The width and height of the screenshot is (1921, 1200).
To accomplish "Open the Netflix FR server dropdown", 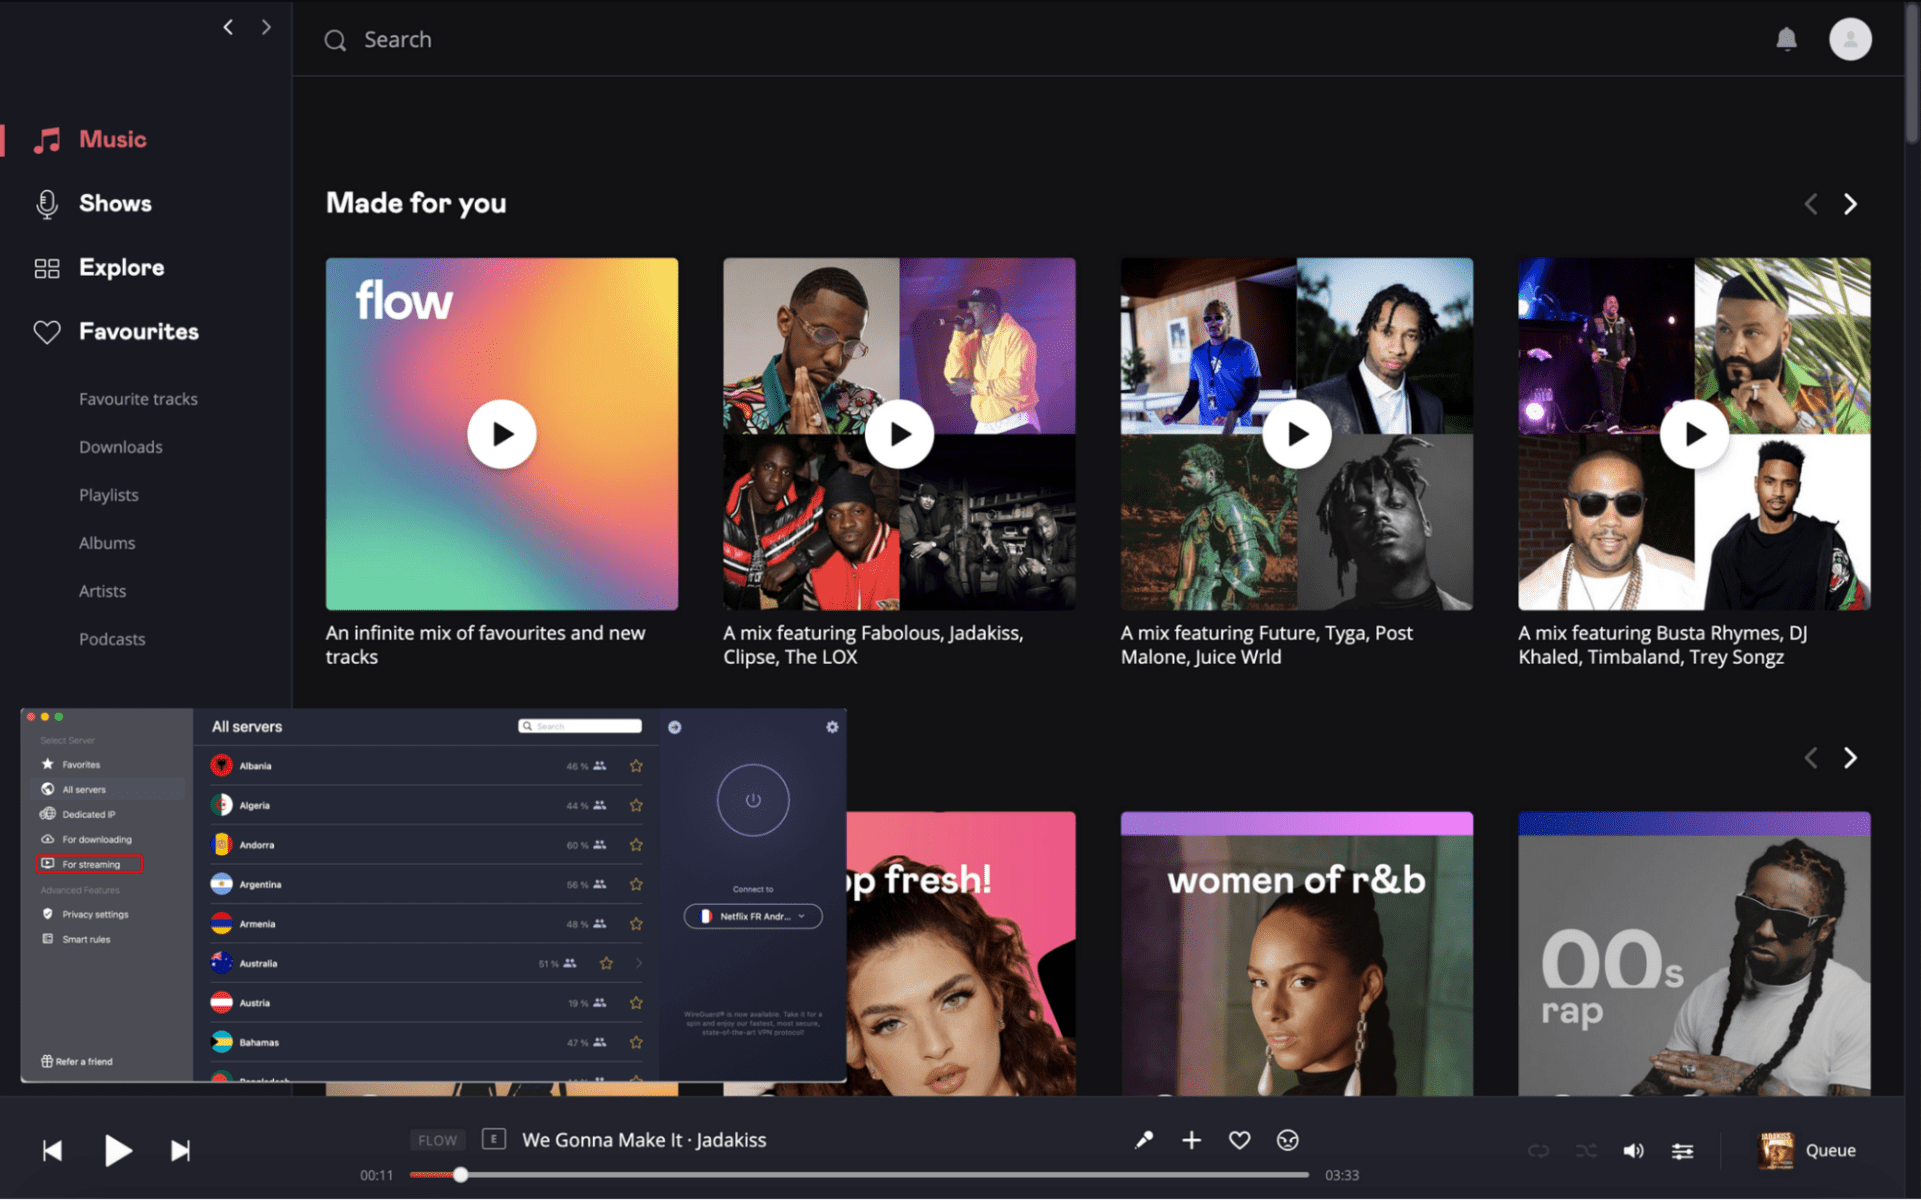I will (752, 915).
